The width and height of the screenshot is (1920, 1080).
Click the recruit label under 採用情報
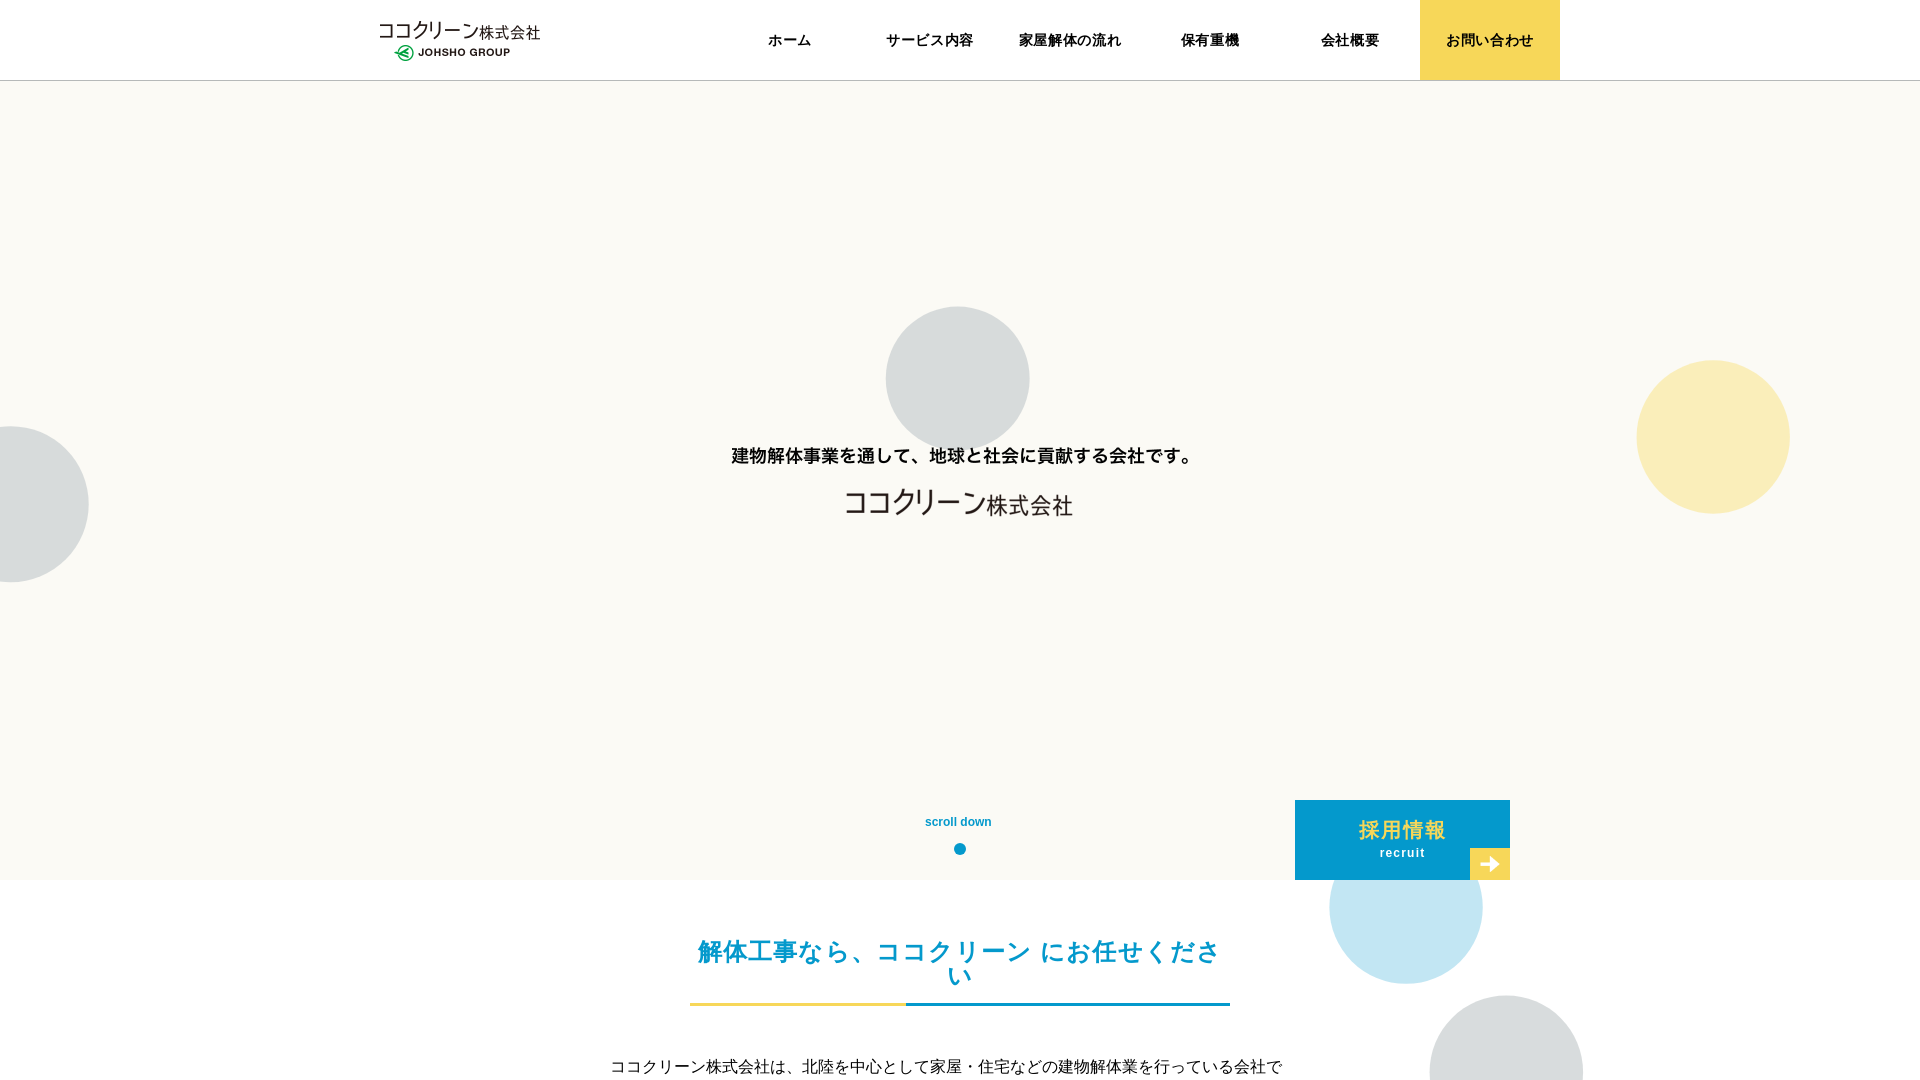1401,853
